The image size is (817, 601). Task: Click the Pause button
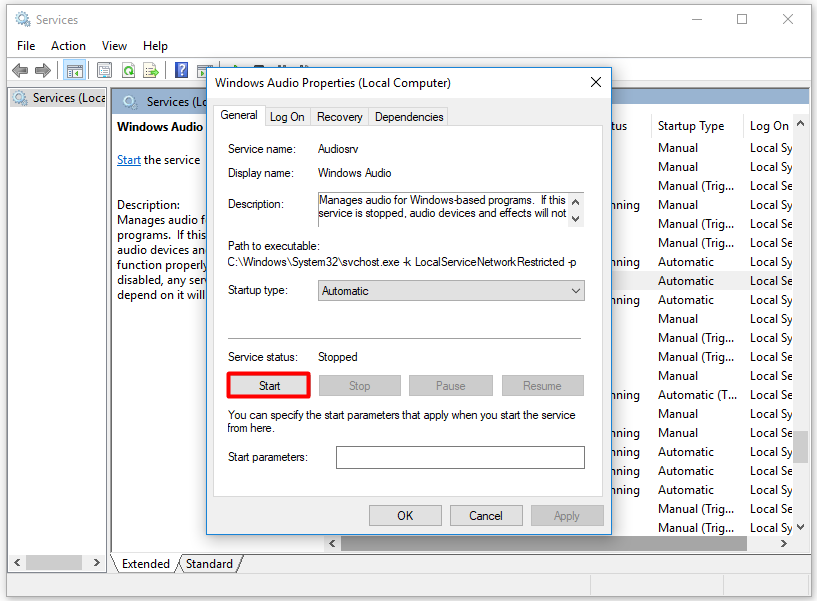point(451,386)
